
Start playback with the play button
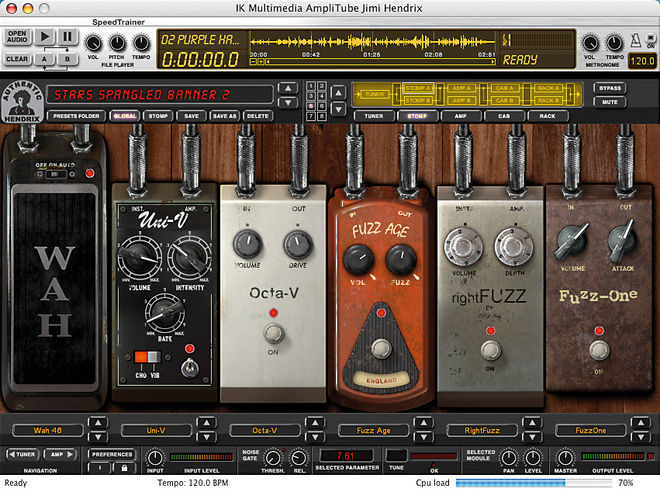click(x=45, y=37)
